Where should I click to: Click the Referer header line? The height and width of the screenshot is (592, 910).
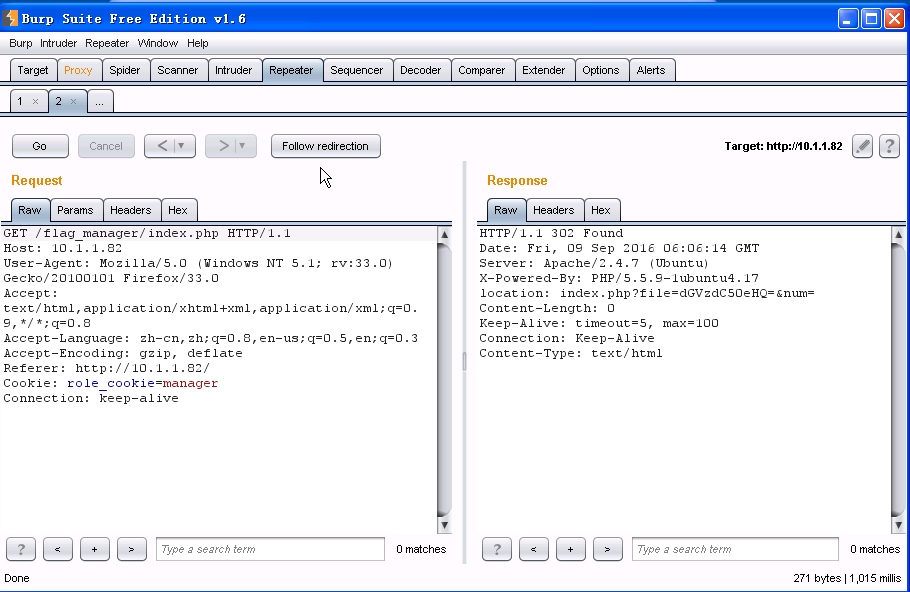pyautogui.click(x=107, y=368)
